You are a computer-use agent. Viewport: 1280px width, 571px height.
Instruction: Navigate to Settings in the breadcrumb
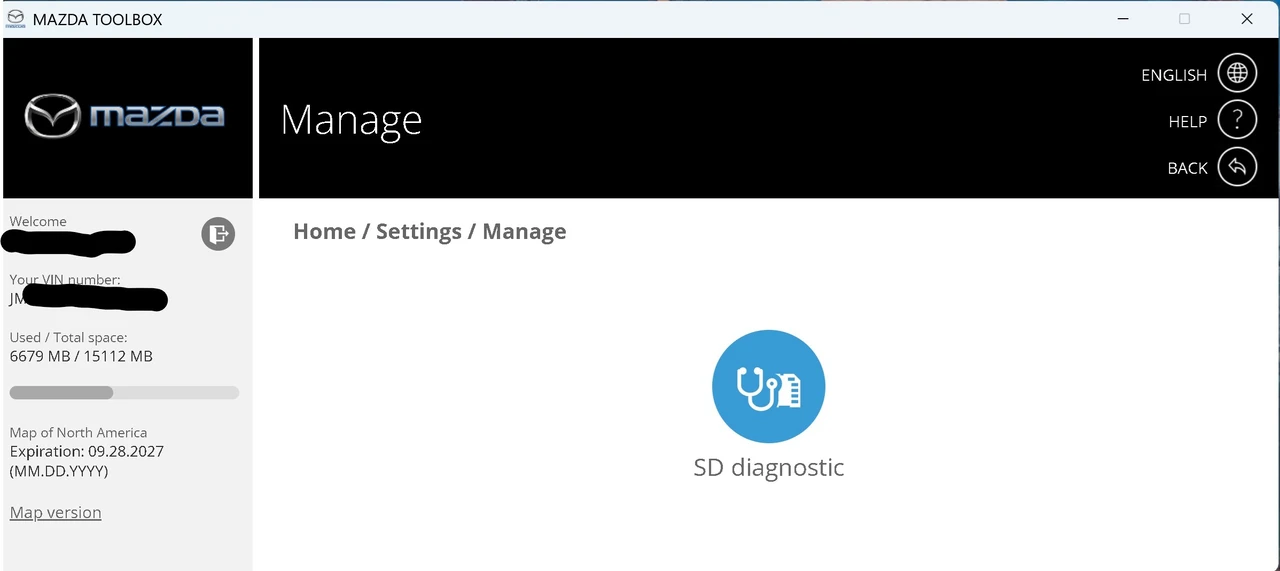pyautogui.click(x=419, y=231)
